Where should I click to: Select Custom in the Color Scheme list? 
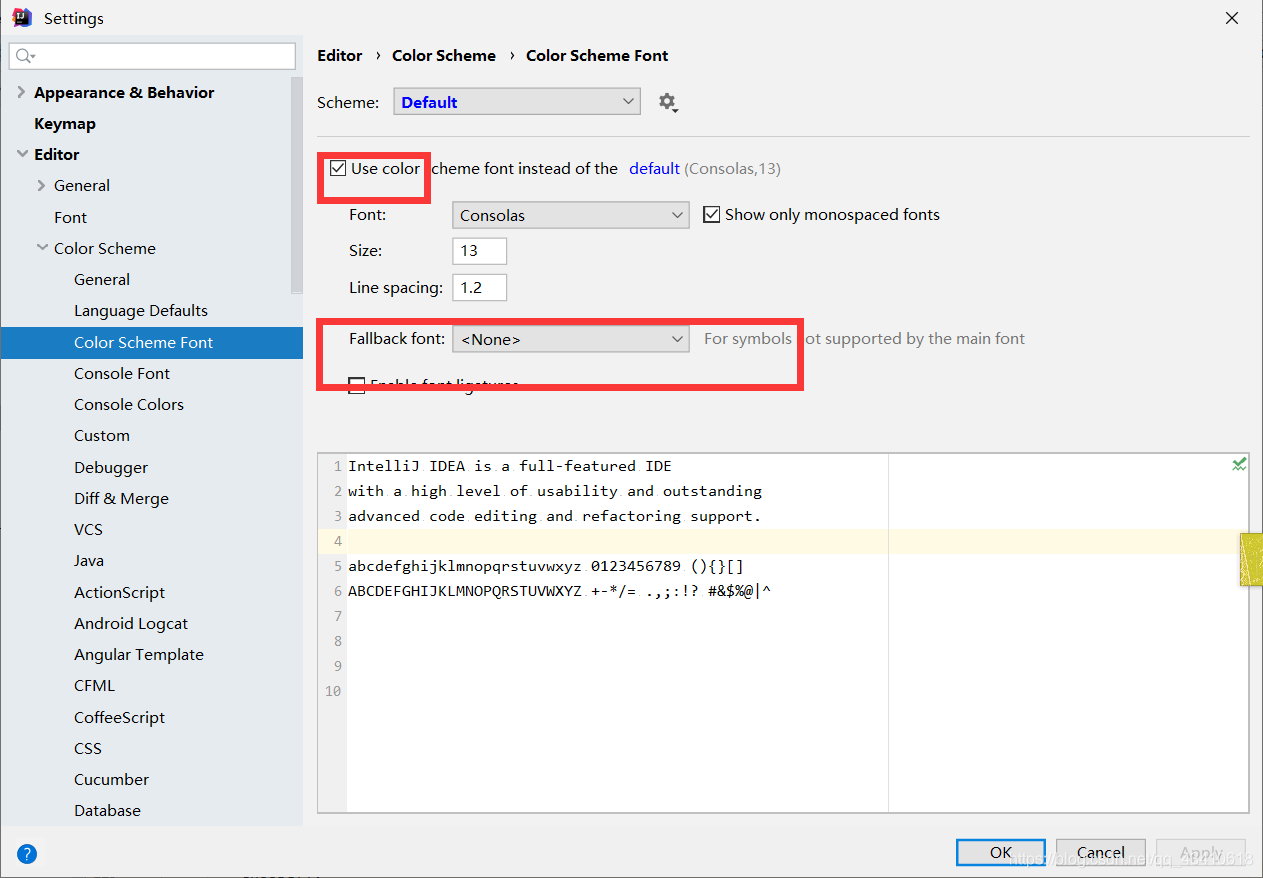tap(102, 435)
